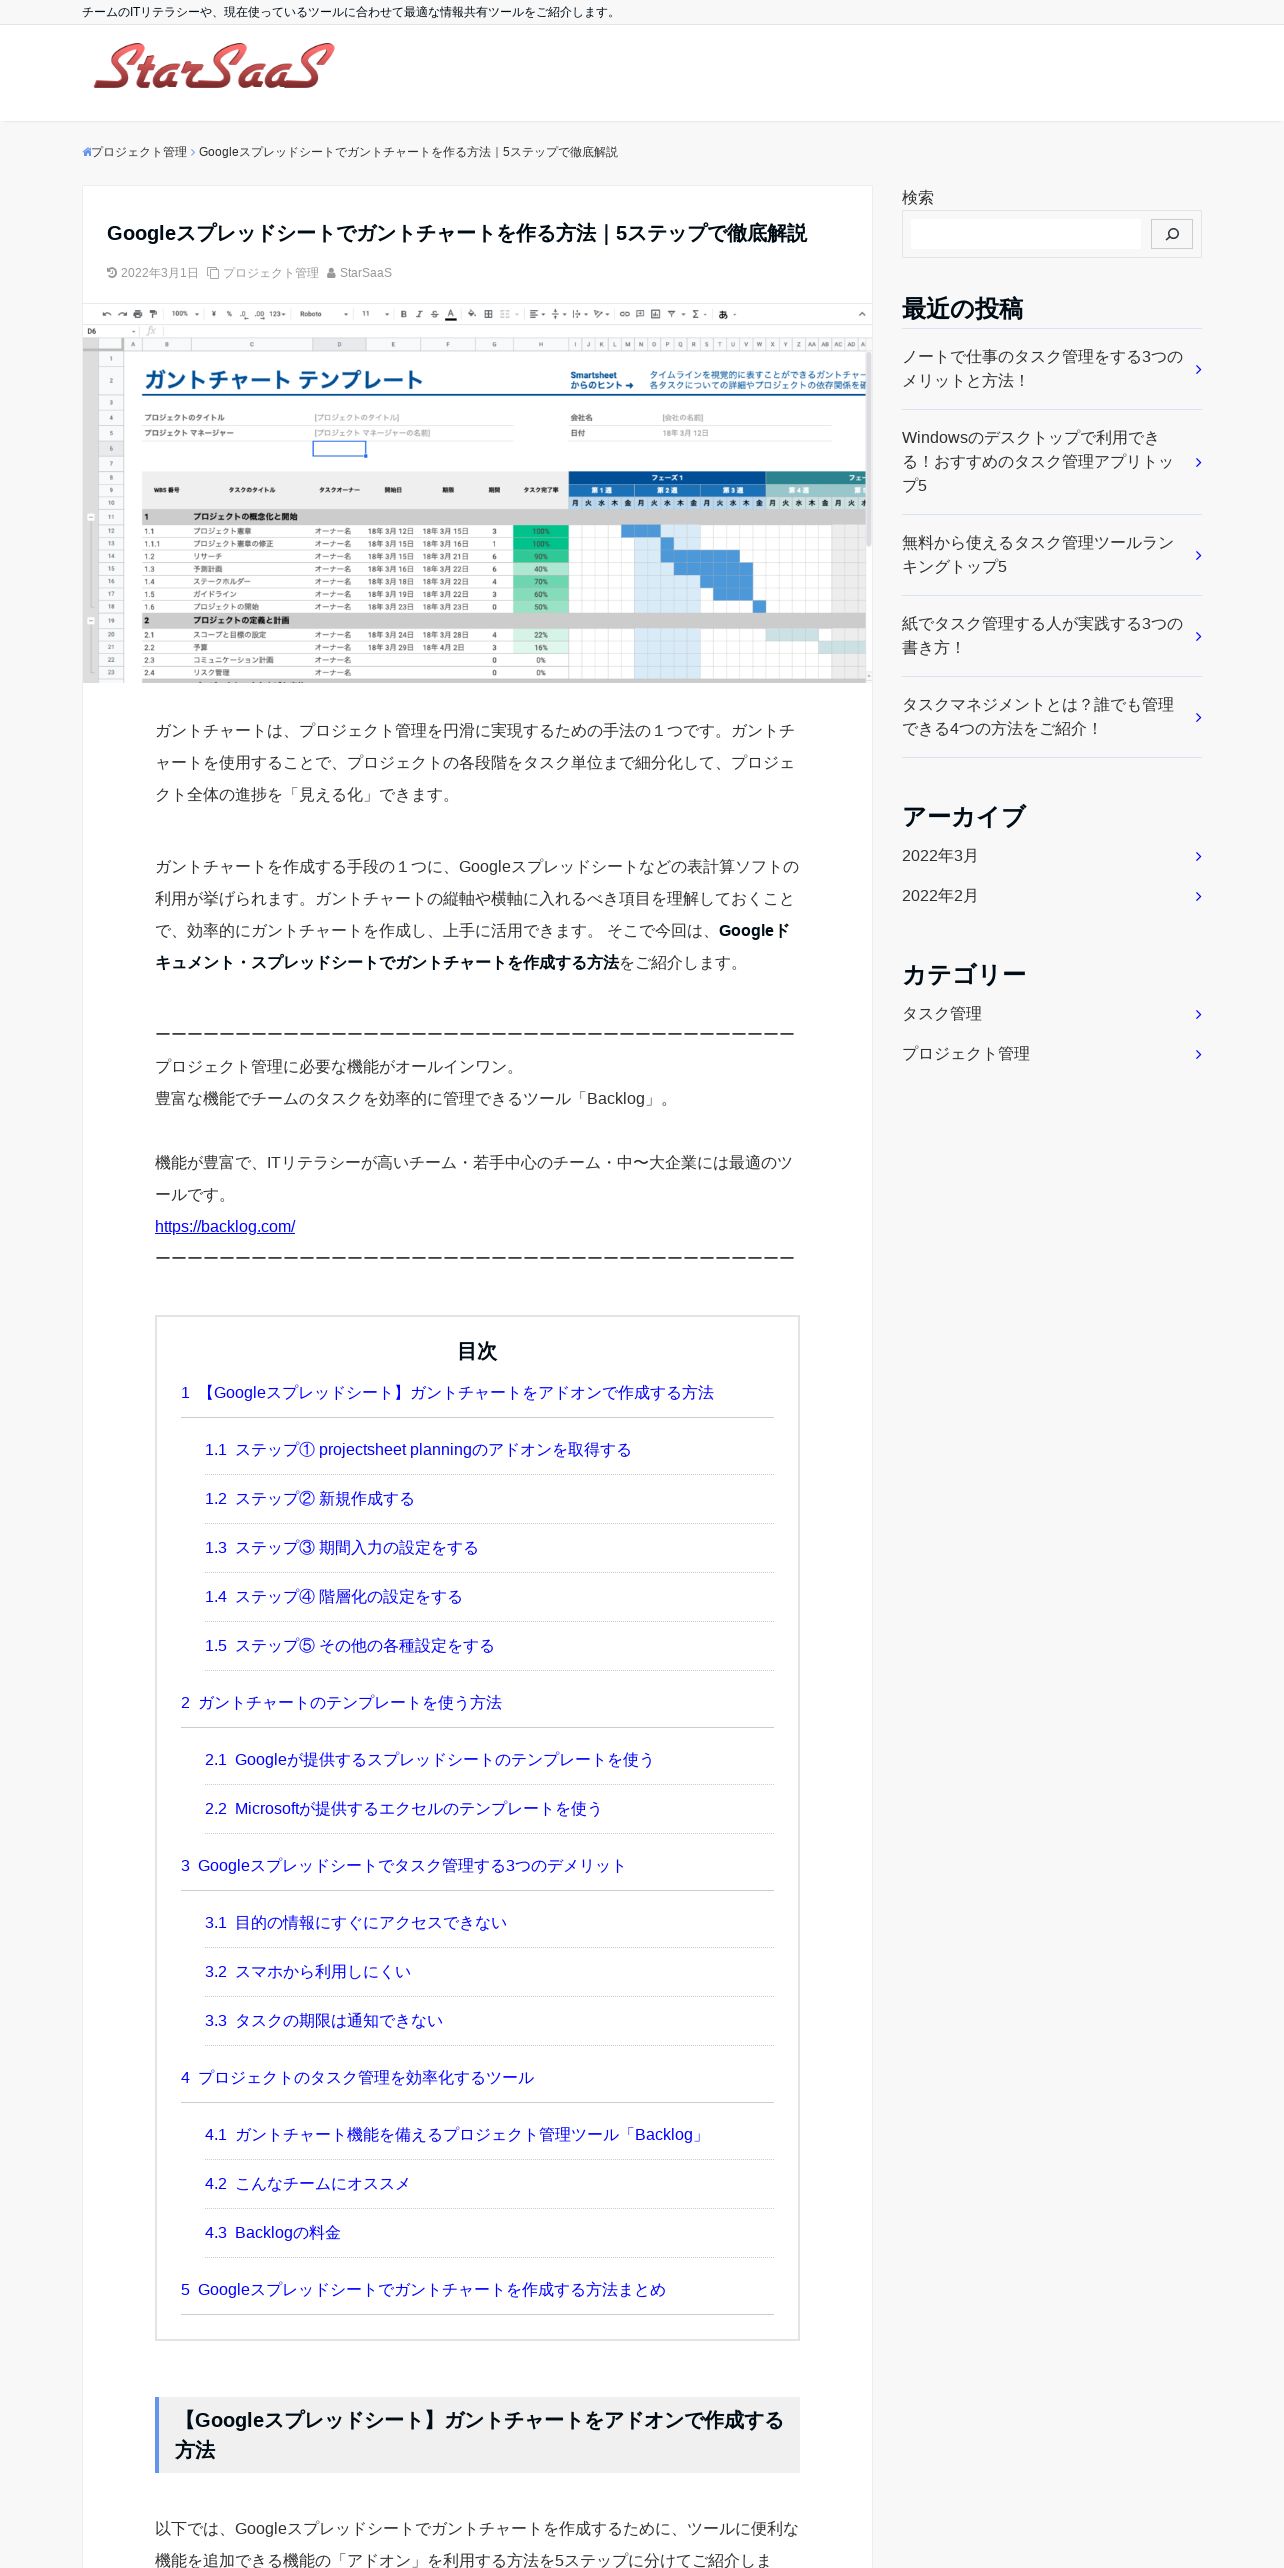
Task: Jump to 1.2 ステップ② 新規作成する
Action: 309,1499
